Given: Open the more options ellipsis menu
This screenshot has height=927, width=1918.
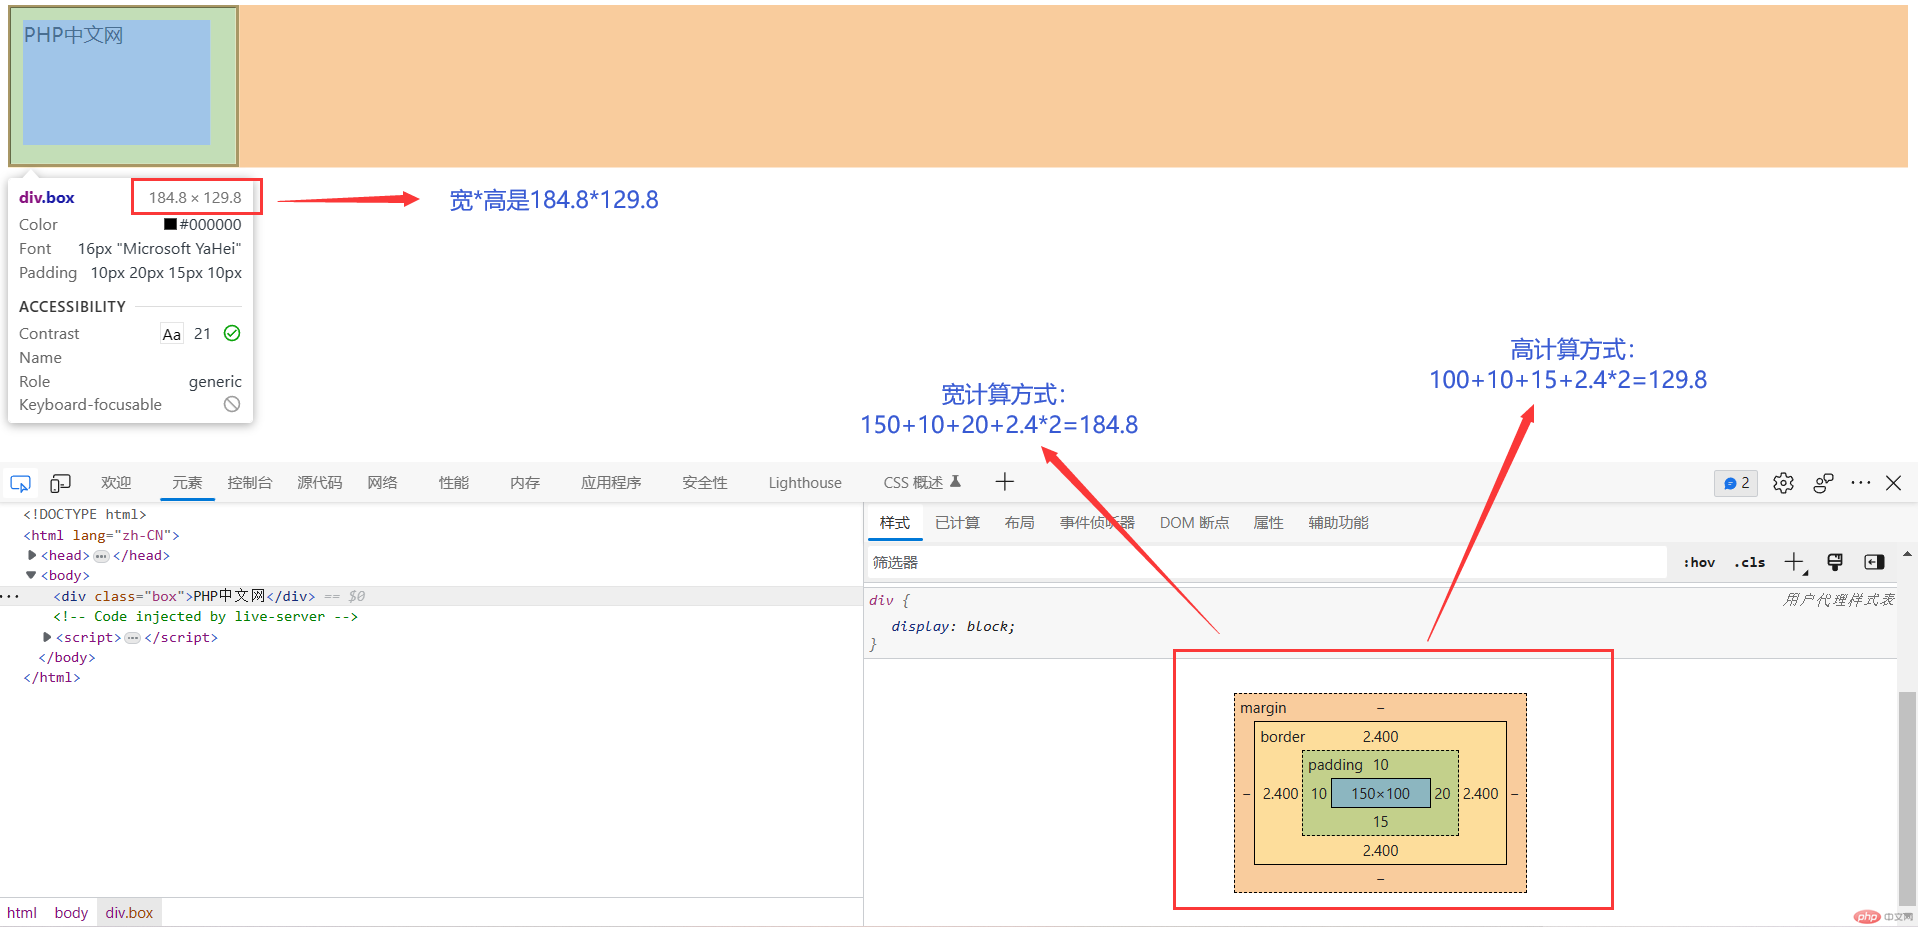Looking at the screenshot, I should 1860,483.
